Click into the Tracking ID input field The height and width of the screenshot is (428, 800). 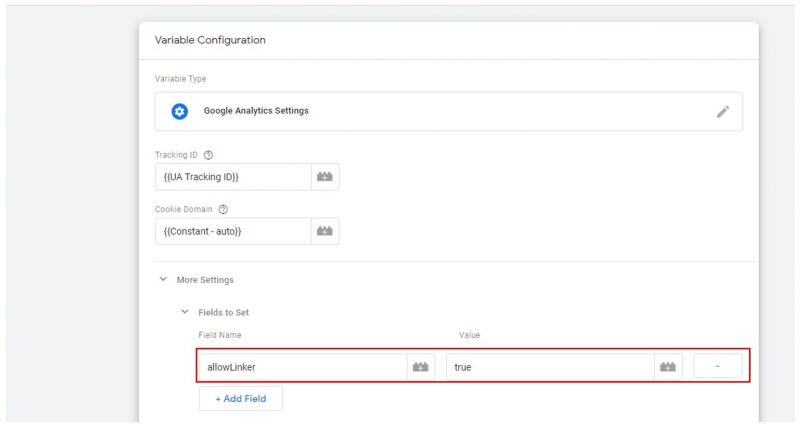point(233,177)
